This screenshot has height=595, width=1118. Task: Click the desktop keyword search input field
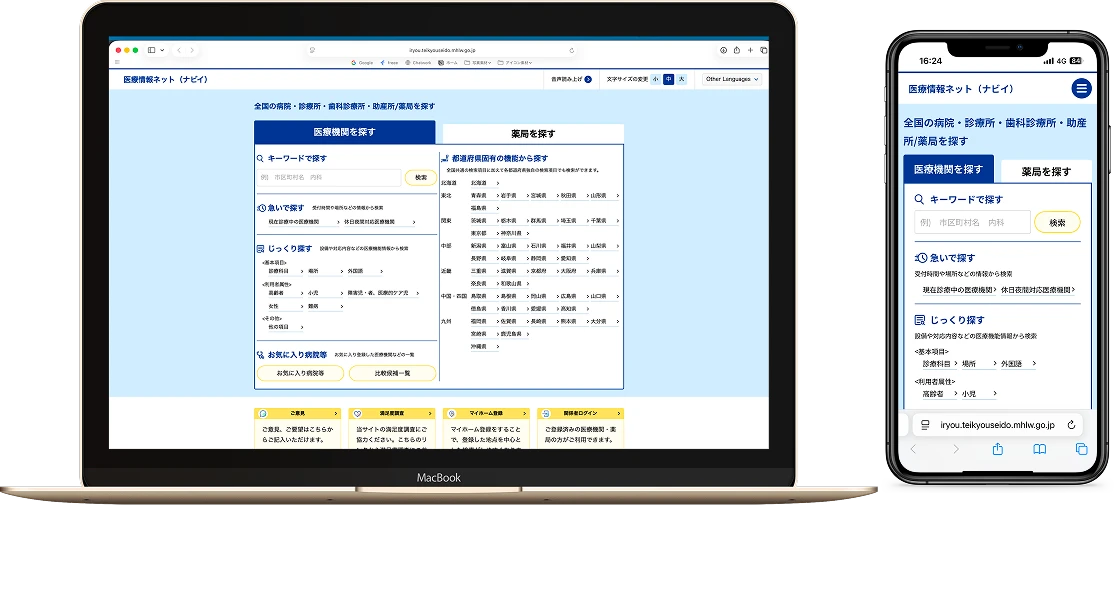pyautogui.click(x=329, y=177)
